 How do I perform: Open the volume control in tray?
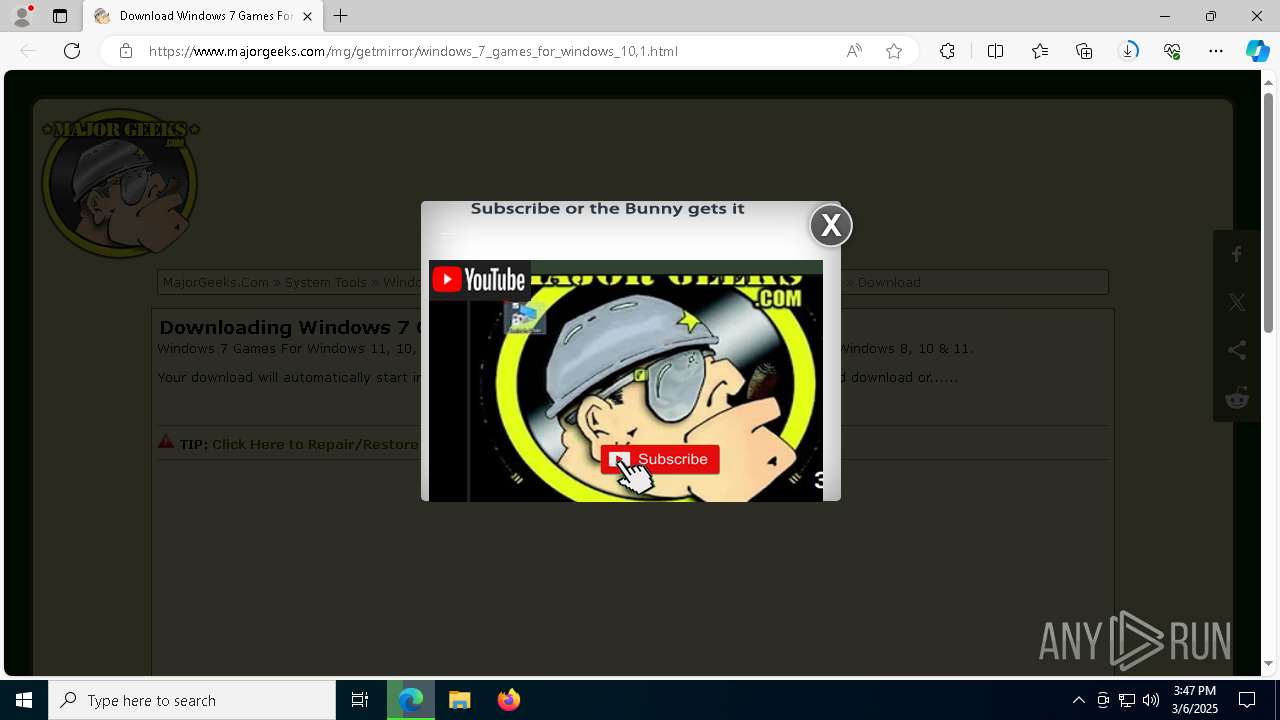point(1151,700)
